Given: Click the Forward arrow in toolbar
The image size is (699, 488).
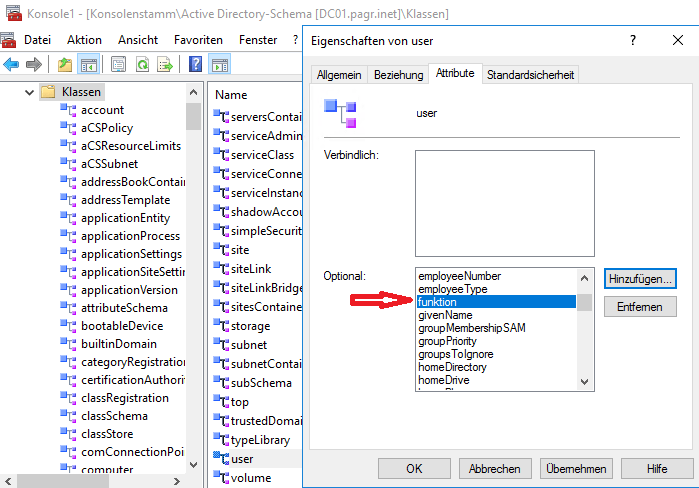Looking at the screenshot, I should (34, 64).
